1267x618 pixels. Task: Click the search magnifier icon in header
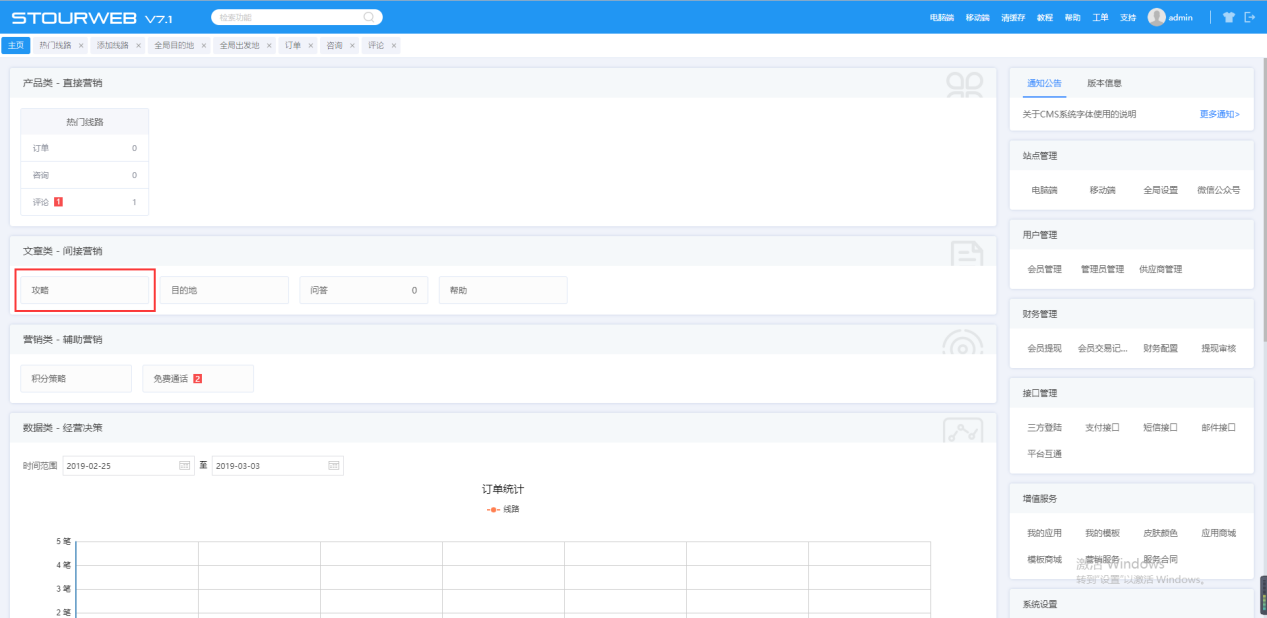click(369, 17)
